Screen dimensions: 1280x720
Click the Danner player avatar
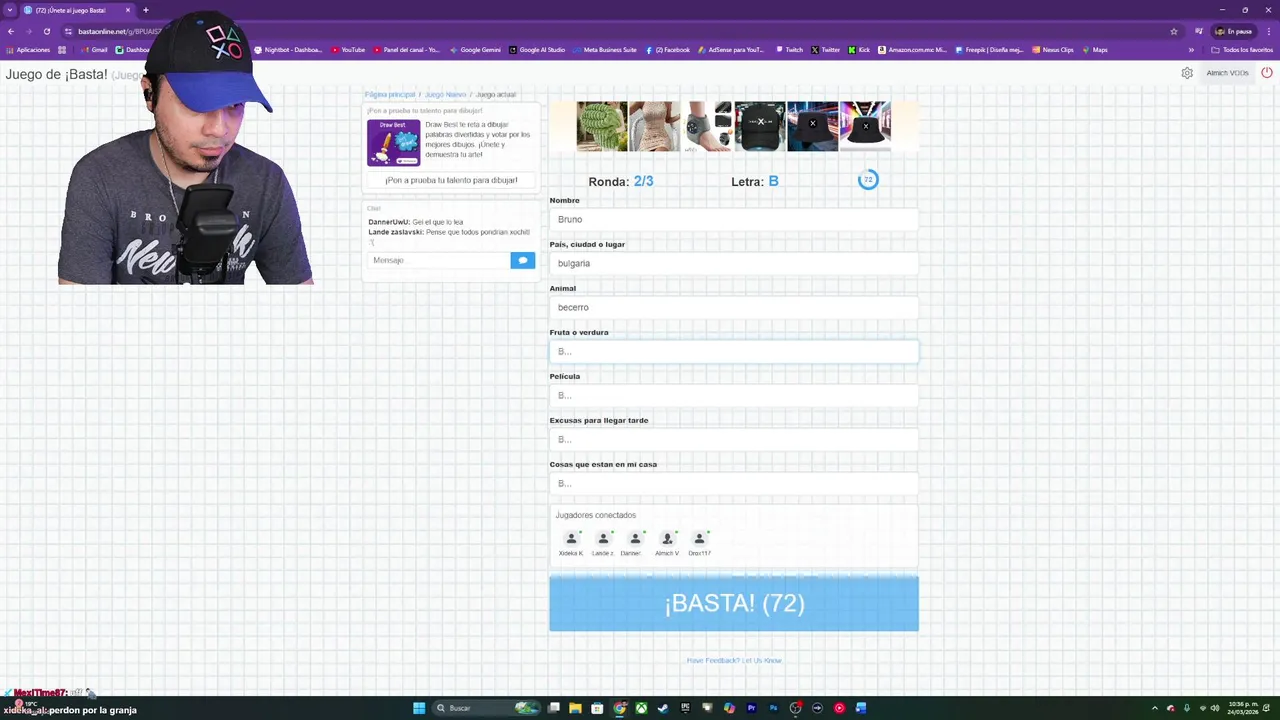pyautogui.click(x=635, y=539)
